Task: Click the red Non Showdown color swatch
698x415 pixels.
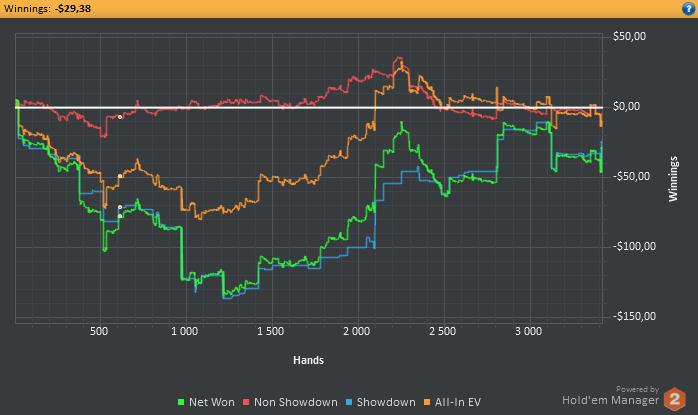Action: [x=246, y=403]
